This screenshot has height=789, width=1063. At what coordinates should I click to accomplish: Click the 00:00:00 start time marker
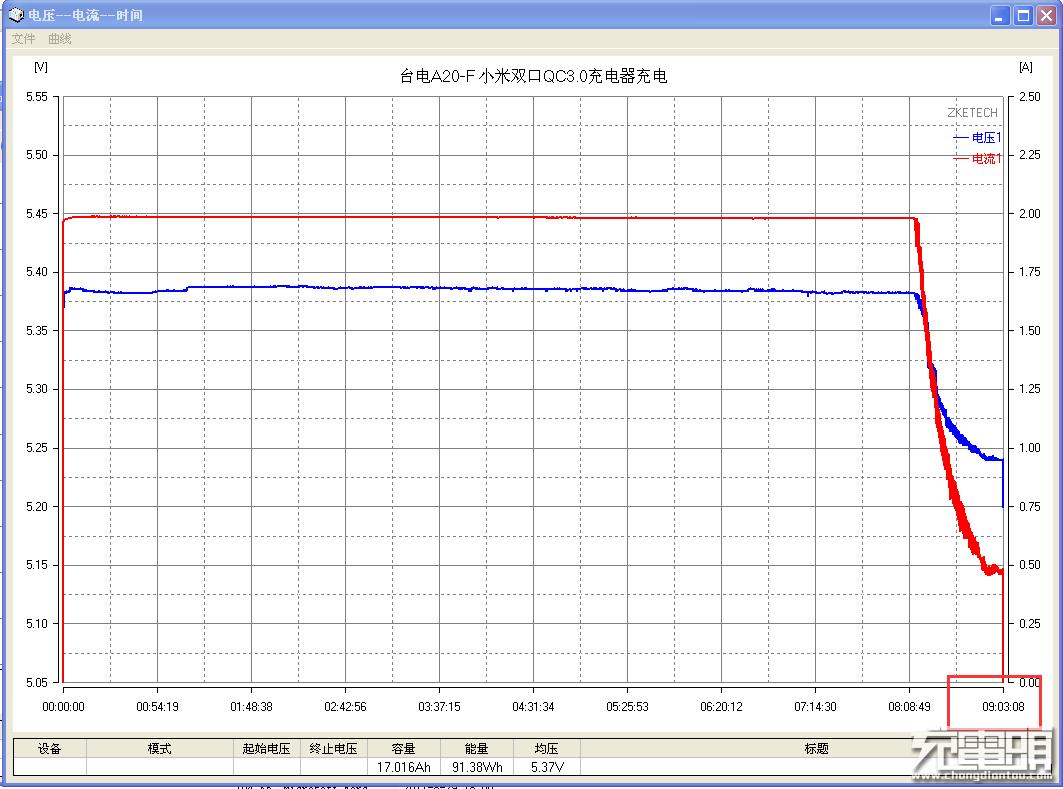pos(63,706)
